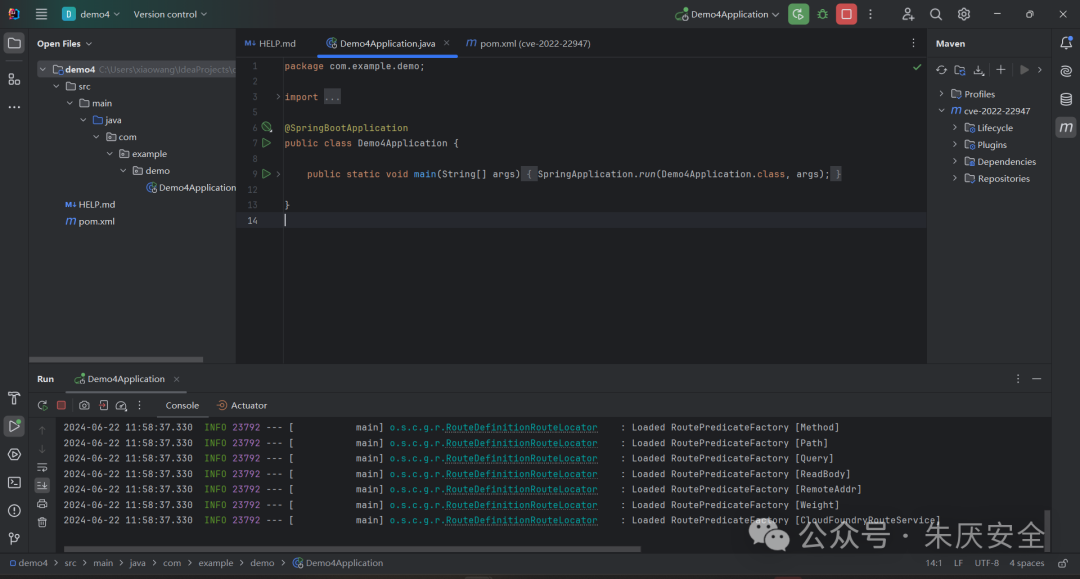Click run gutter icon beside main method

[266, 174]
